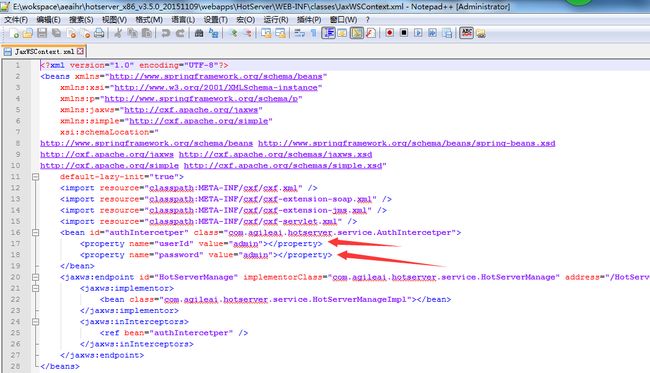The height and width of the screenshot is (373, 650).
Task: Click the Paste clipboard icon
Action: [146, 33]
